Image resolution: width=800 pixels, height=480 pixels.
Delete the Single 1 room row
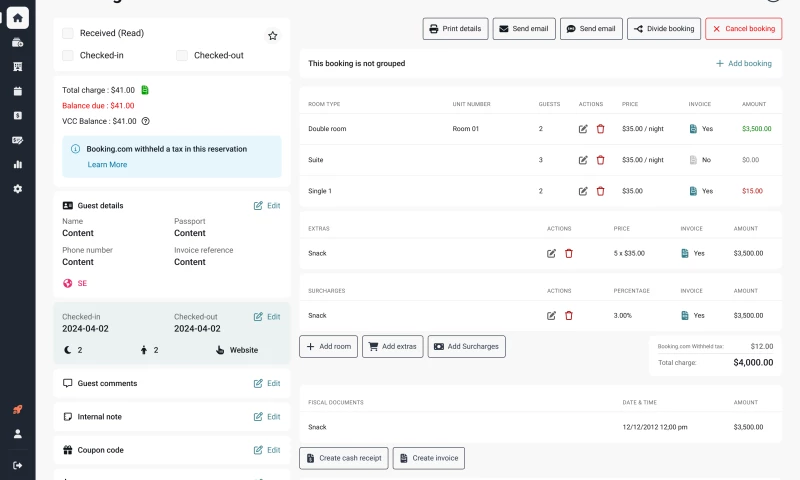point(601,191)
